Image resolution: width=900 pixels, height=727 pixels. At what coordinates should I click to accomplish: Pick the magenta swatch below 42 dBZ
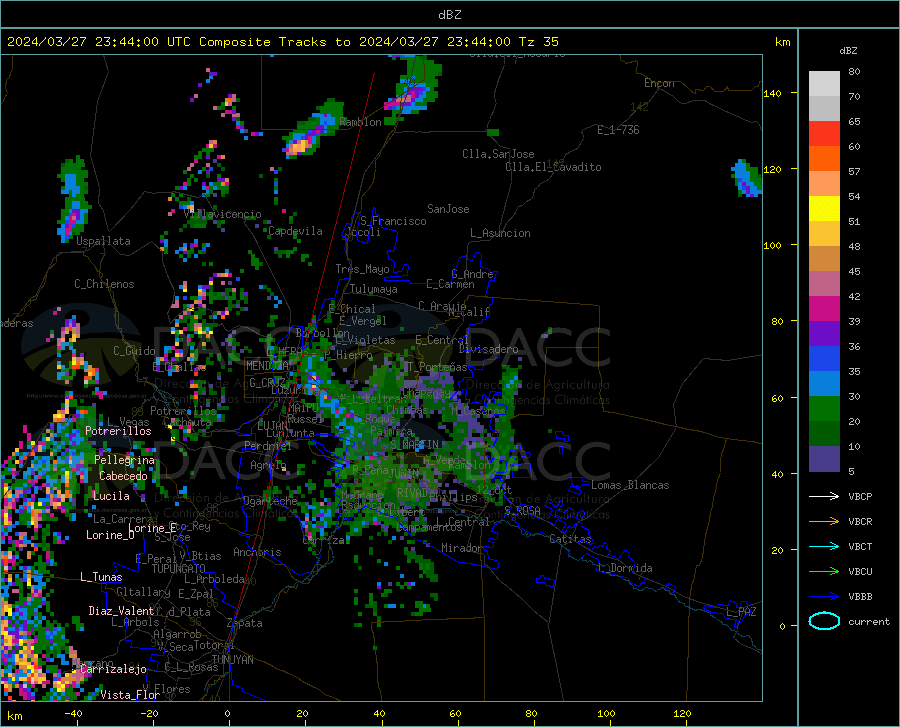point(824,309)
